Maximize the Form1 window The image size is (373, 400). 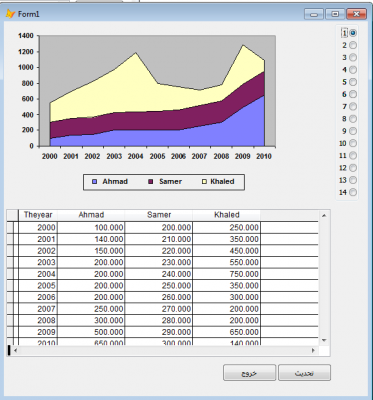coord(335,14)
